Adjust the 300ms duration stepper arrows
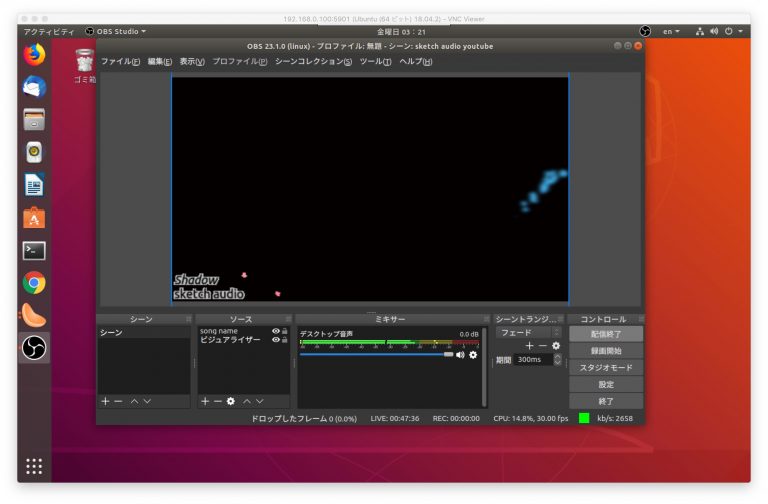The width and height of the screenshot is (768, 504). (557, 360)
